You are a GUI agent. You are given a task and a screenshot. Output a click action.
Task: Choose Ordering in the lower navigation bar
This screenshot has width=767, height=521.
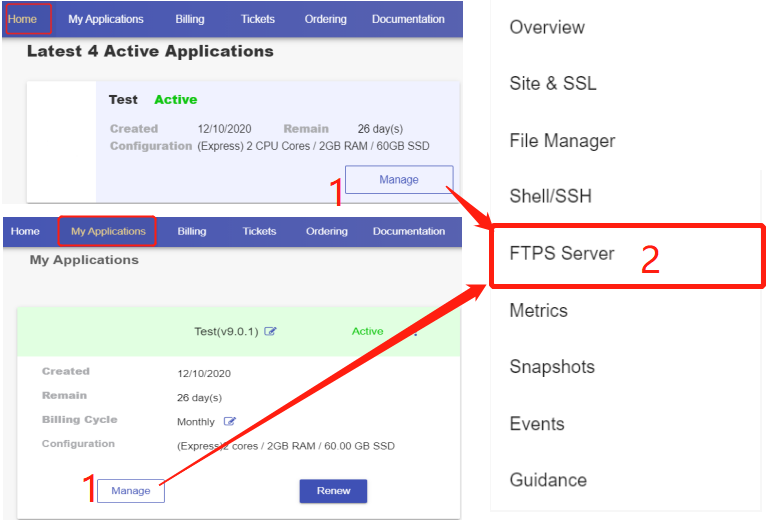(x=326, y=231)
